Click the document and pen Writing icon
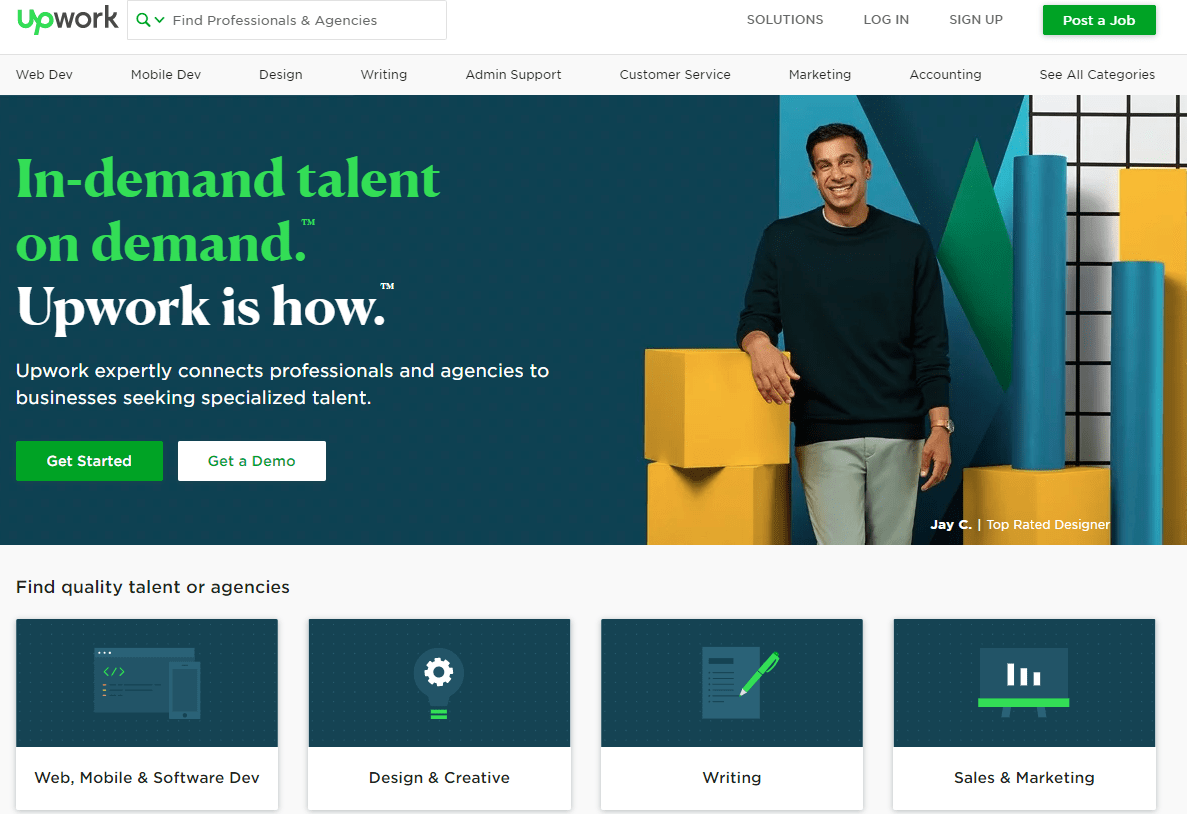1187x814 pixels. [x=740, y=684]
